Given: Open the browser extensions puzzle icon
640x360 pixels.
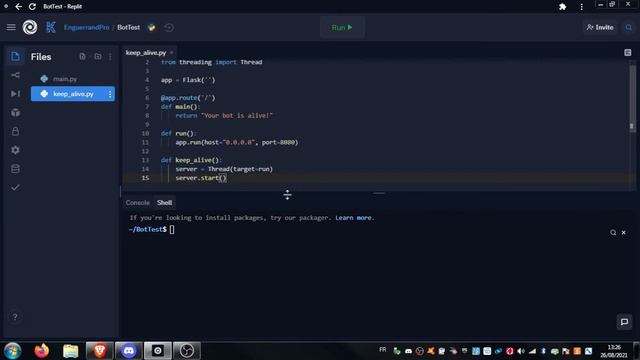Looking at the screenshot, I should click(562, 7).
